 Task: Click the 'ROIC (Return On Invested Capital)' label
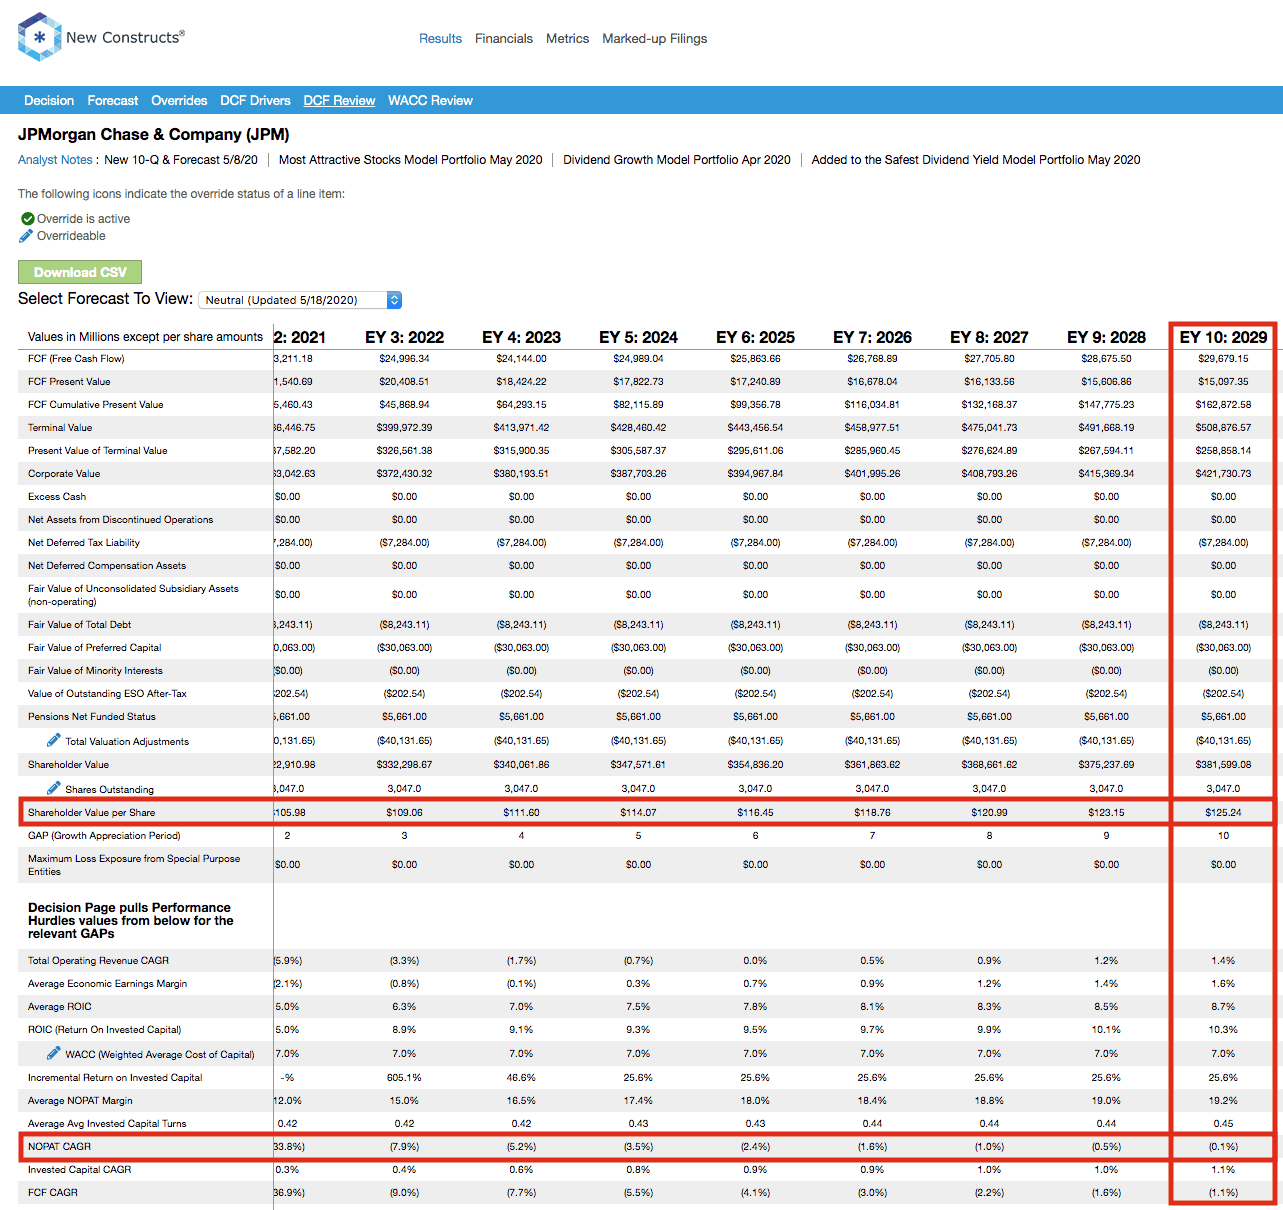point(105,1030)
